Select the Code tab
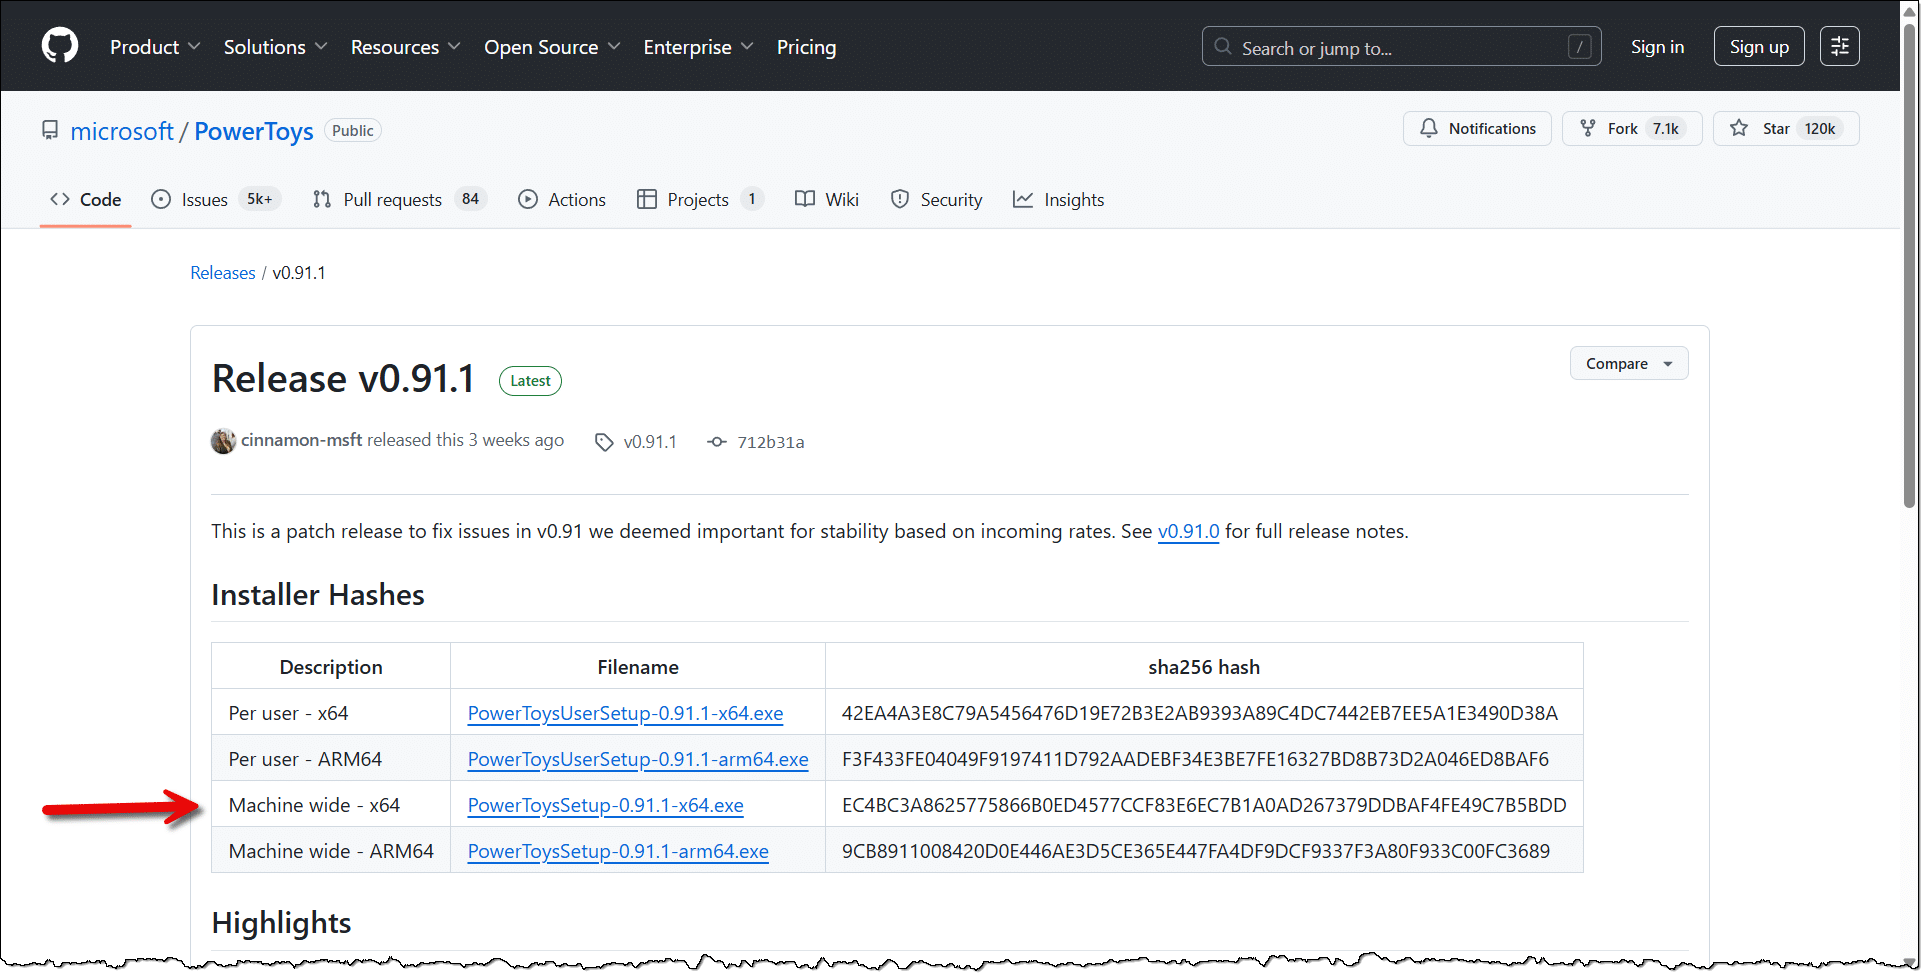Viewport: 1924px width, 977px height. pyautogui.click(x=86, y=200)
